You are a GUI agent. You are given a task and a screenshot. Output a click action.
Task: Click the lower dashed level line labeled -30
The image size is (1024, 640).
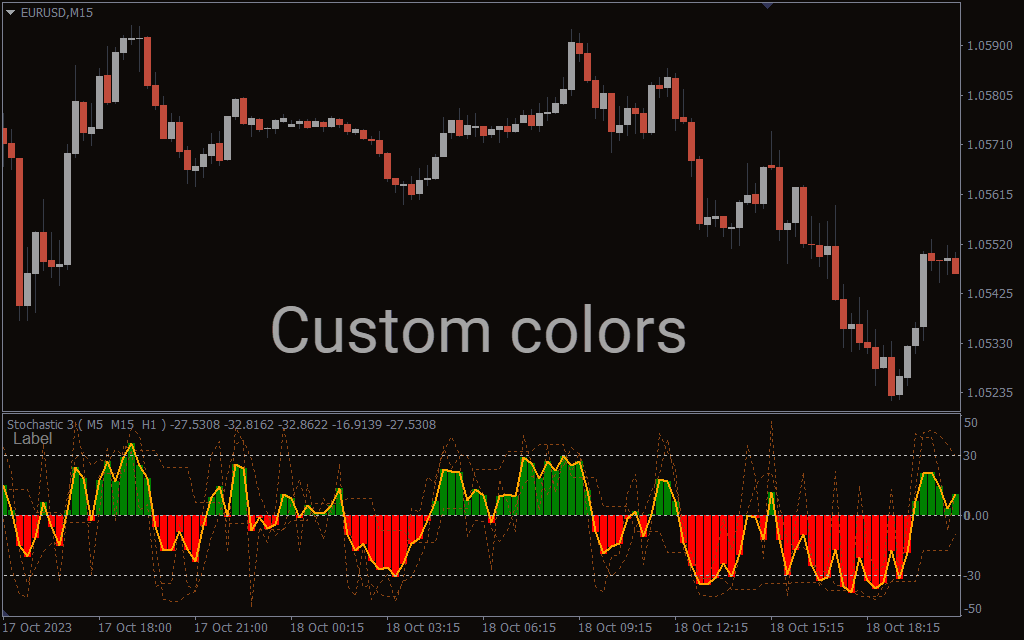(x=500, y=575)
